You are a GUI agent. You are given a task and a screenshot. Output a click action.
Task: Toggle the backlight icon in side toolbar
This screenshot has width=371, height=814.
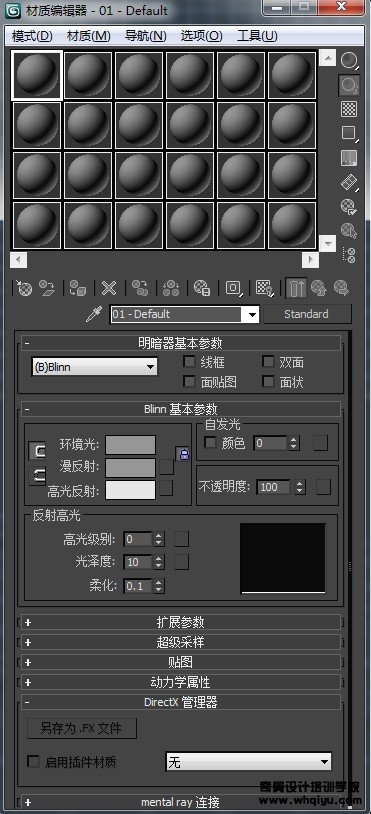tap(349, 85)
